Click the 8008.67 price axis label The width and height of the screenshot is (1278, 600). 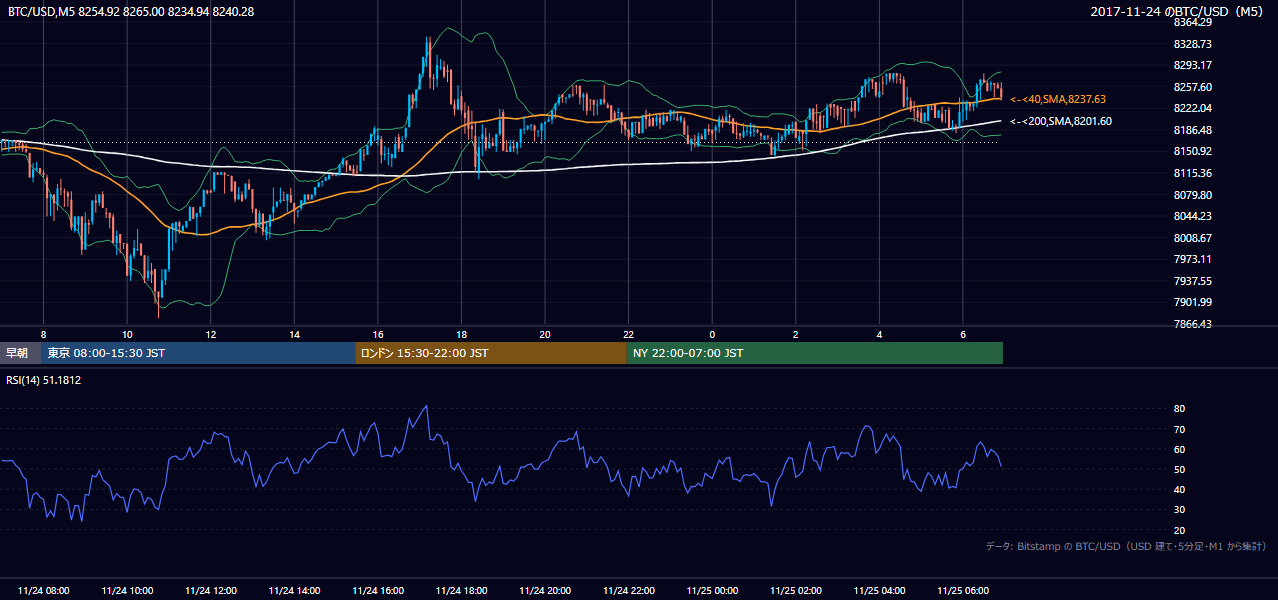(x=1192, y=238)
